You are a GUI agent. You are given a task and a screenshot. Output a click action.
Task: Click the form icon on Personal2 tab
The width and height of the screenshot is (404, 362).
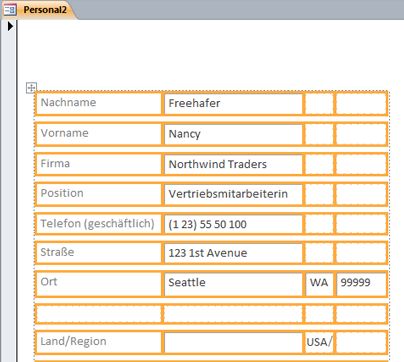tap(10, 9)
